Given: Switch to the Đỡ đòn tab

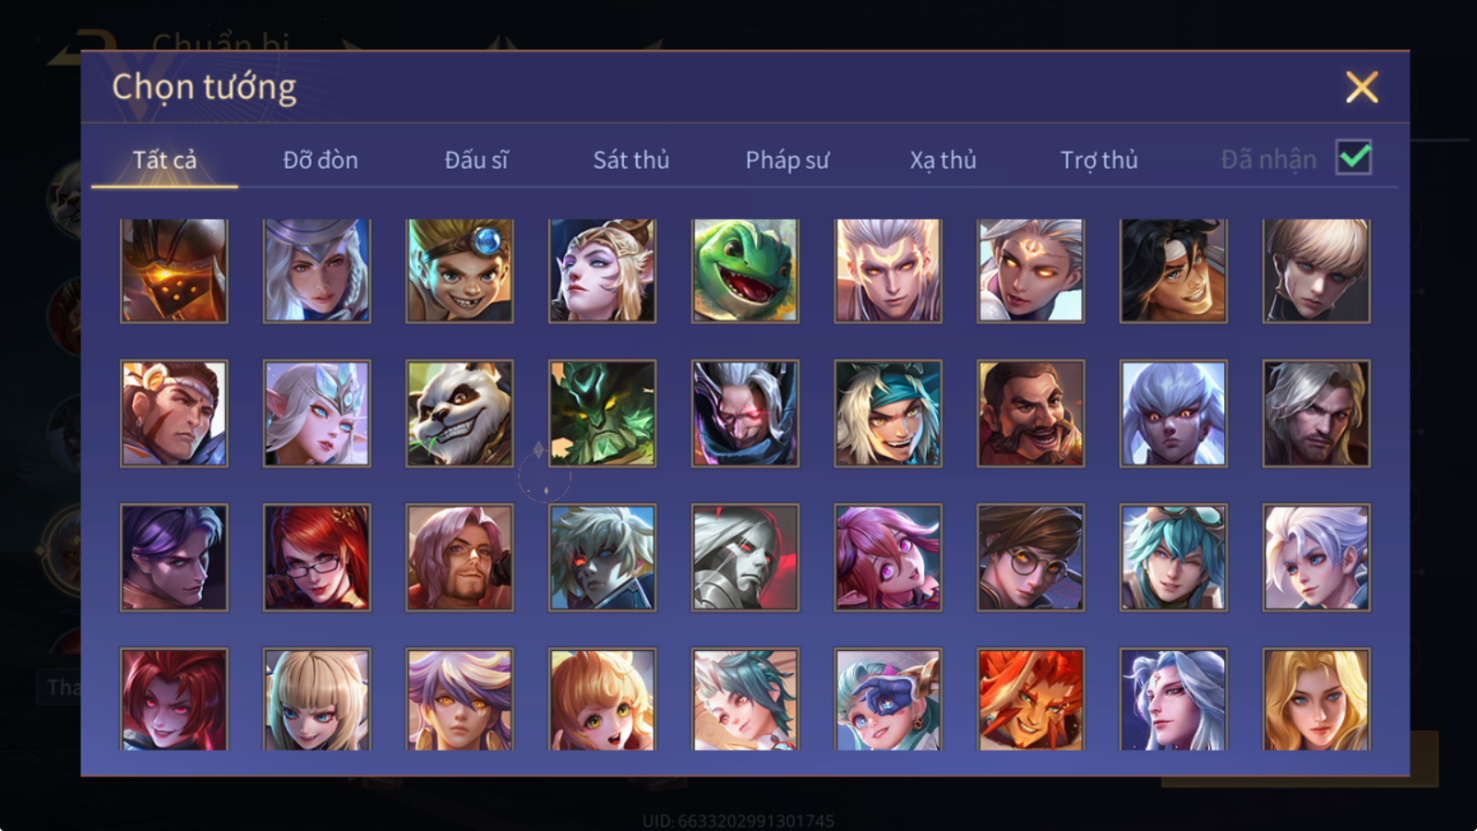Looking at the screenshot, I should coord(320,160).
